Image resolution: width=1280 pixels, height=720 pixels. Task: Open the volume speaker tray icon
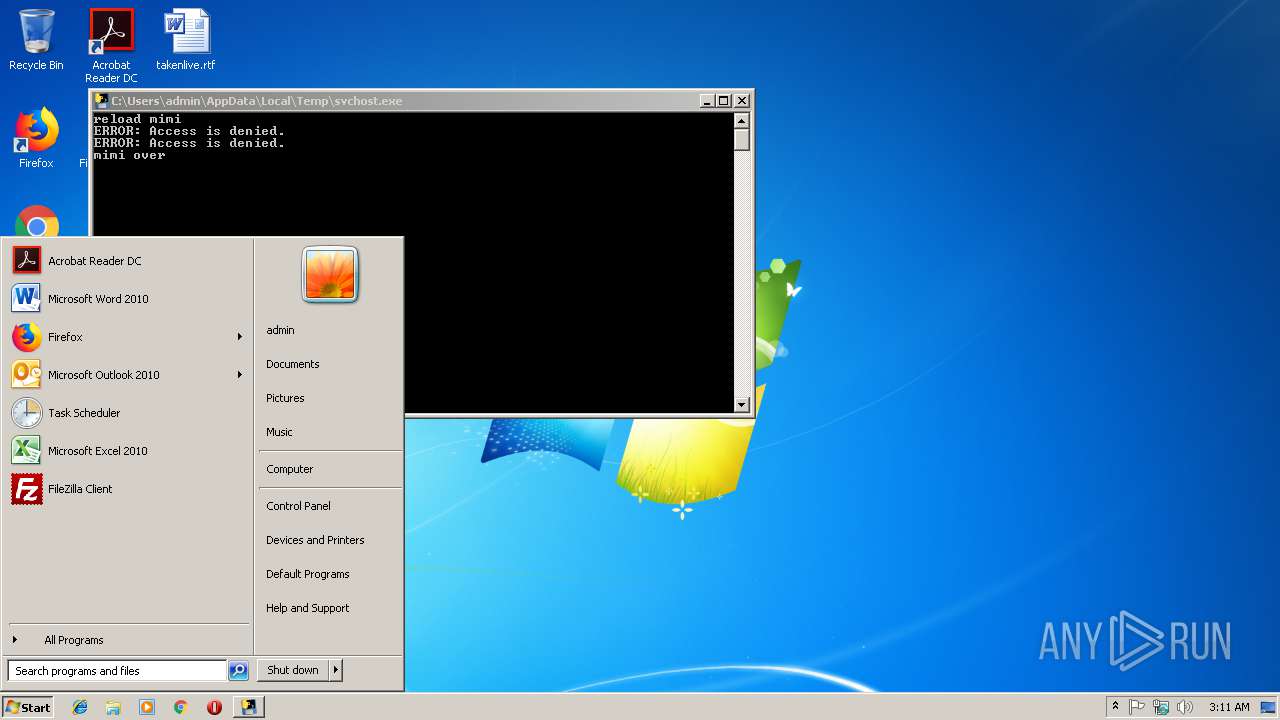tap(1185, 707)
